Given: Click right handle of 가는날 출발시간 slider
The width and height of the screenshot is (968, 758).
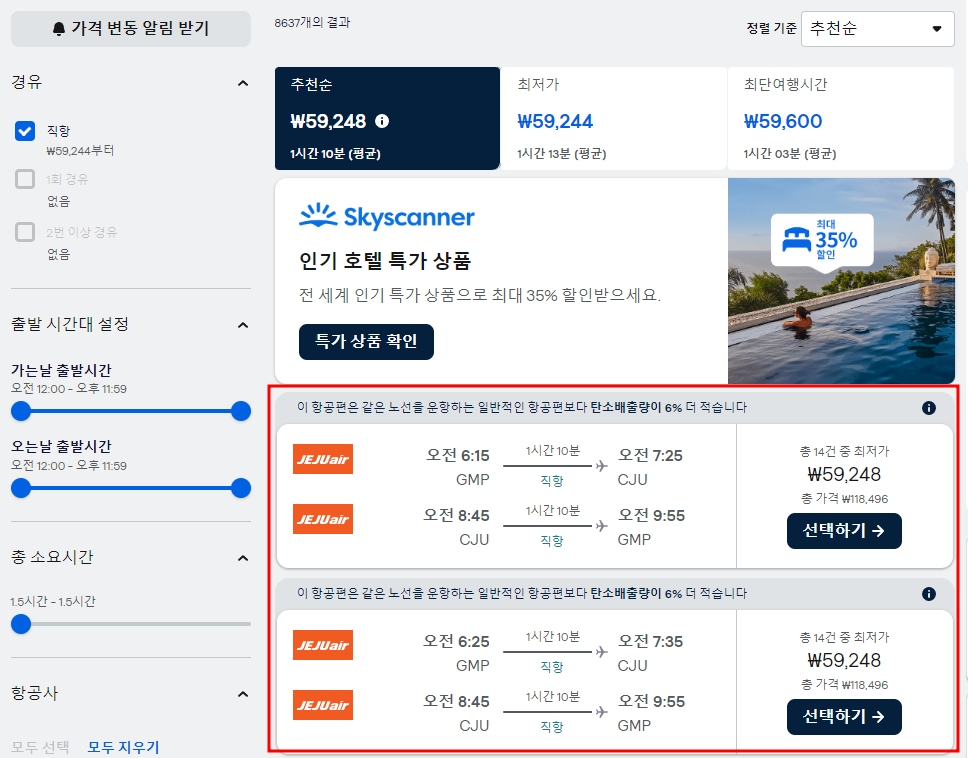Looking at the screenshot, I should (241, 411).
